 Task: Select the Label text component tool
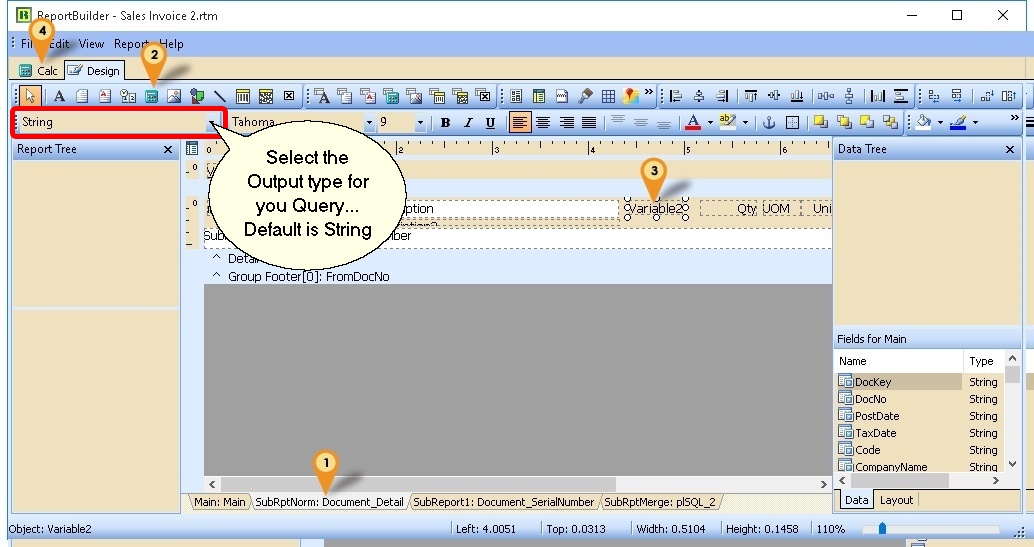[59, 96]
